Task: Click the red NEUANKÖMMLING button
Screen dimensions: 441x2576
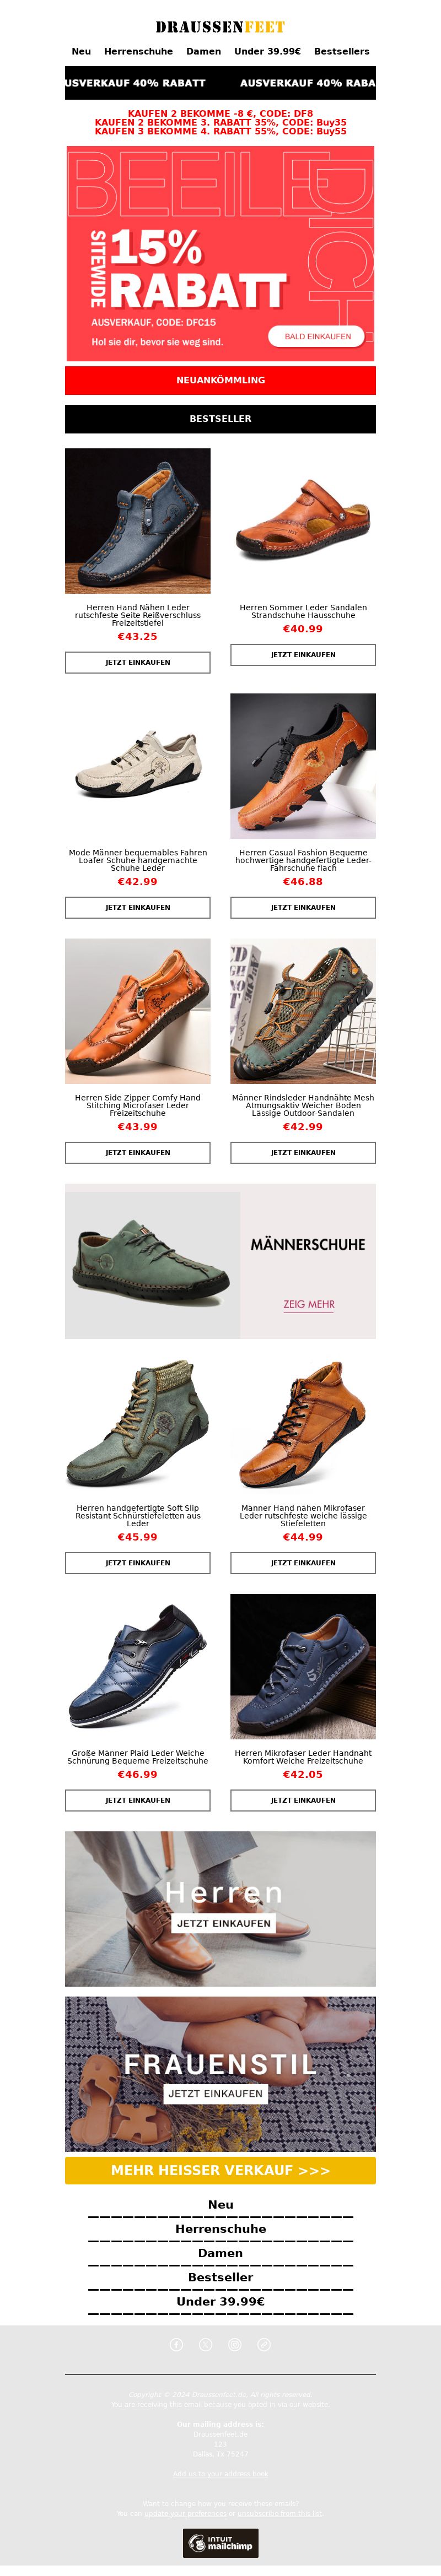Action: click(x=220, y=380)
